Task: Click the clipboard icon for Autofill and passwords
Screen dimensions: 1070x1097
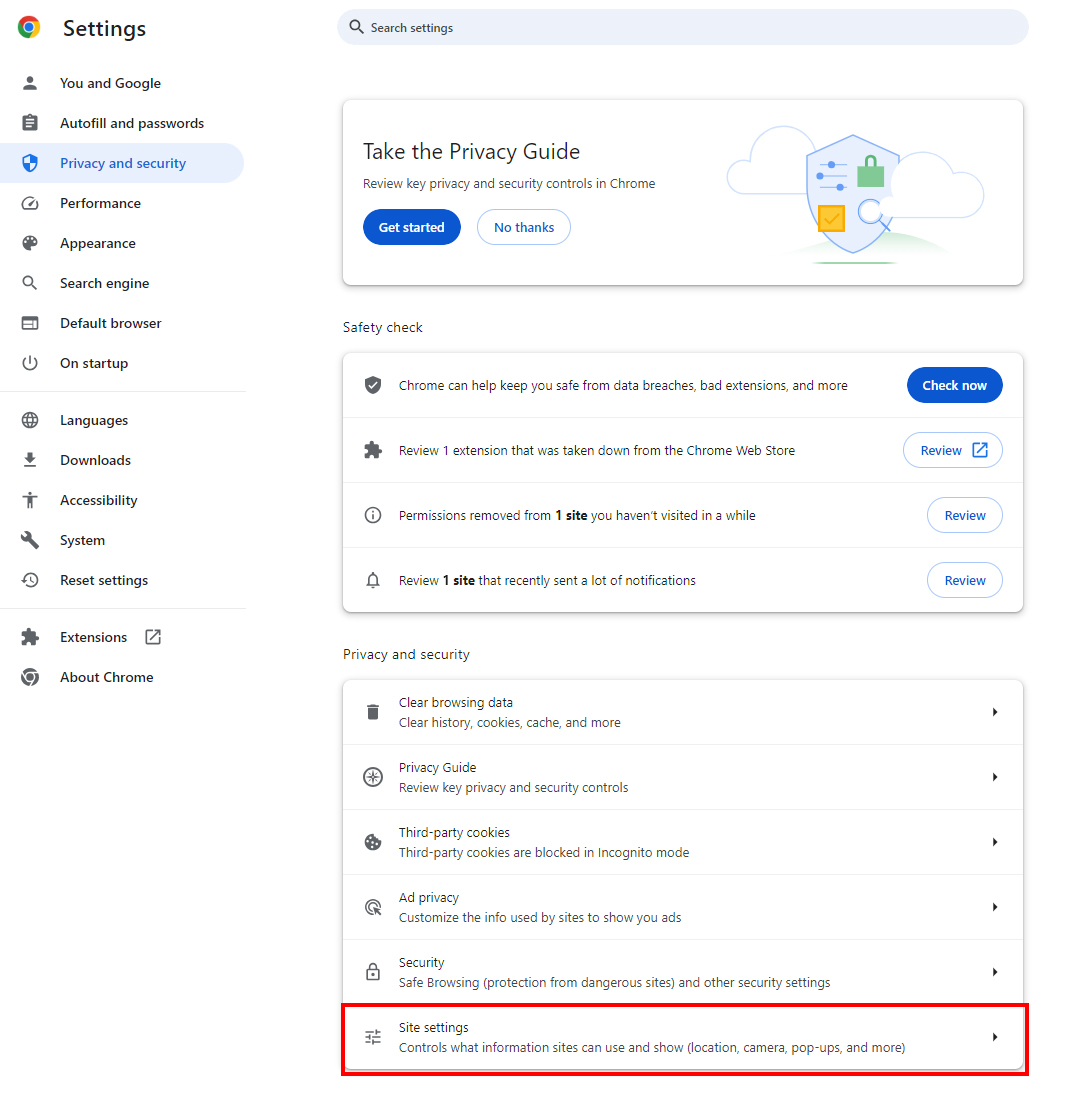Action: tap(29, 123)
